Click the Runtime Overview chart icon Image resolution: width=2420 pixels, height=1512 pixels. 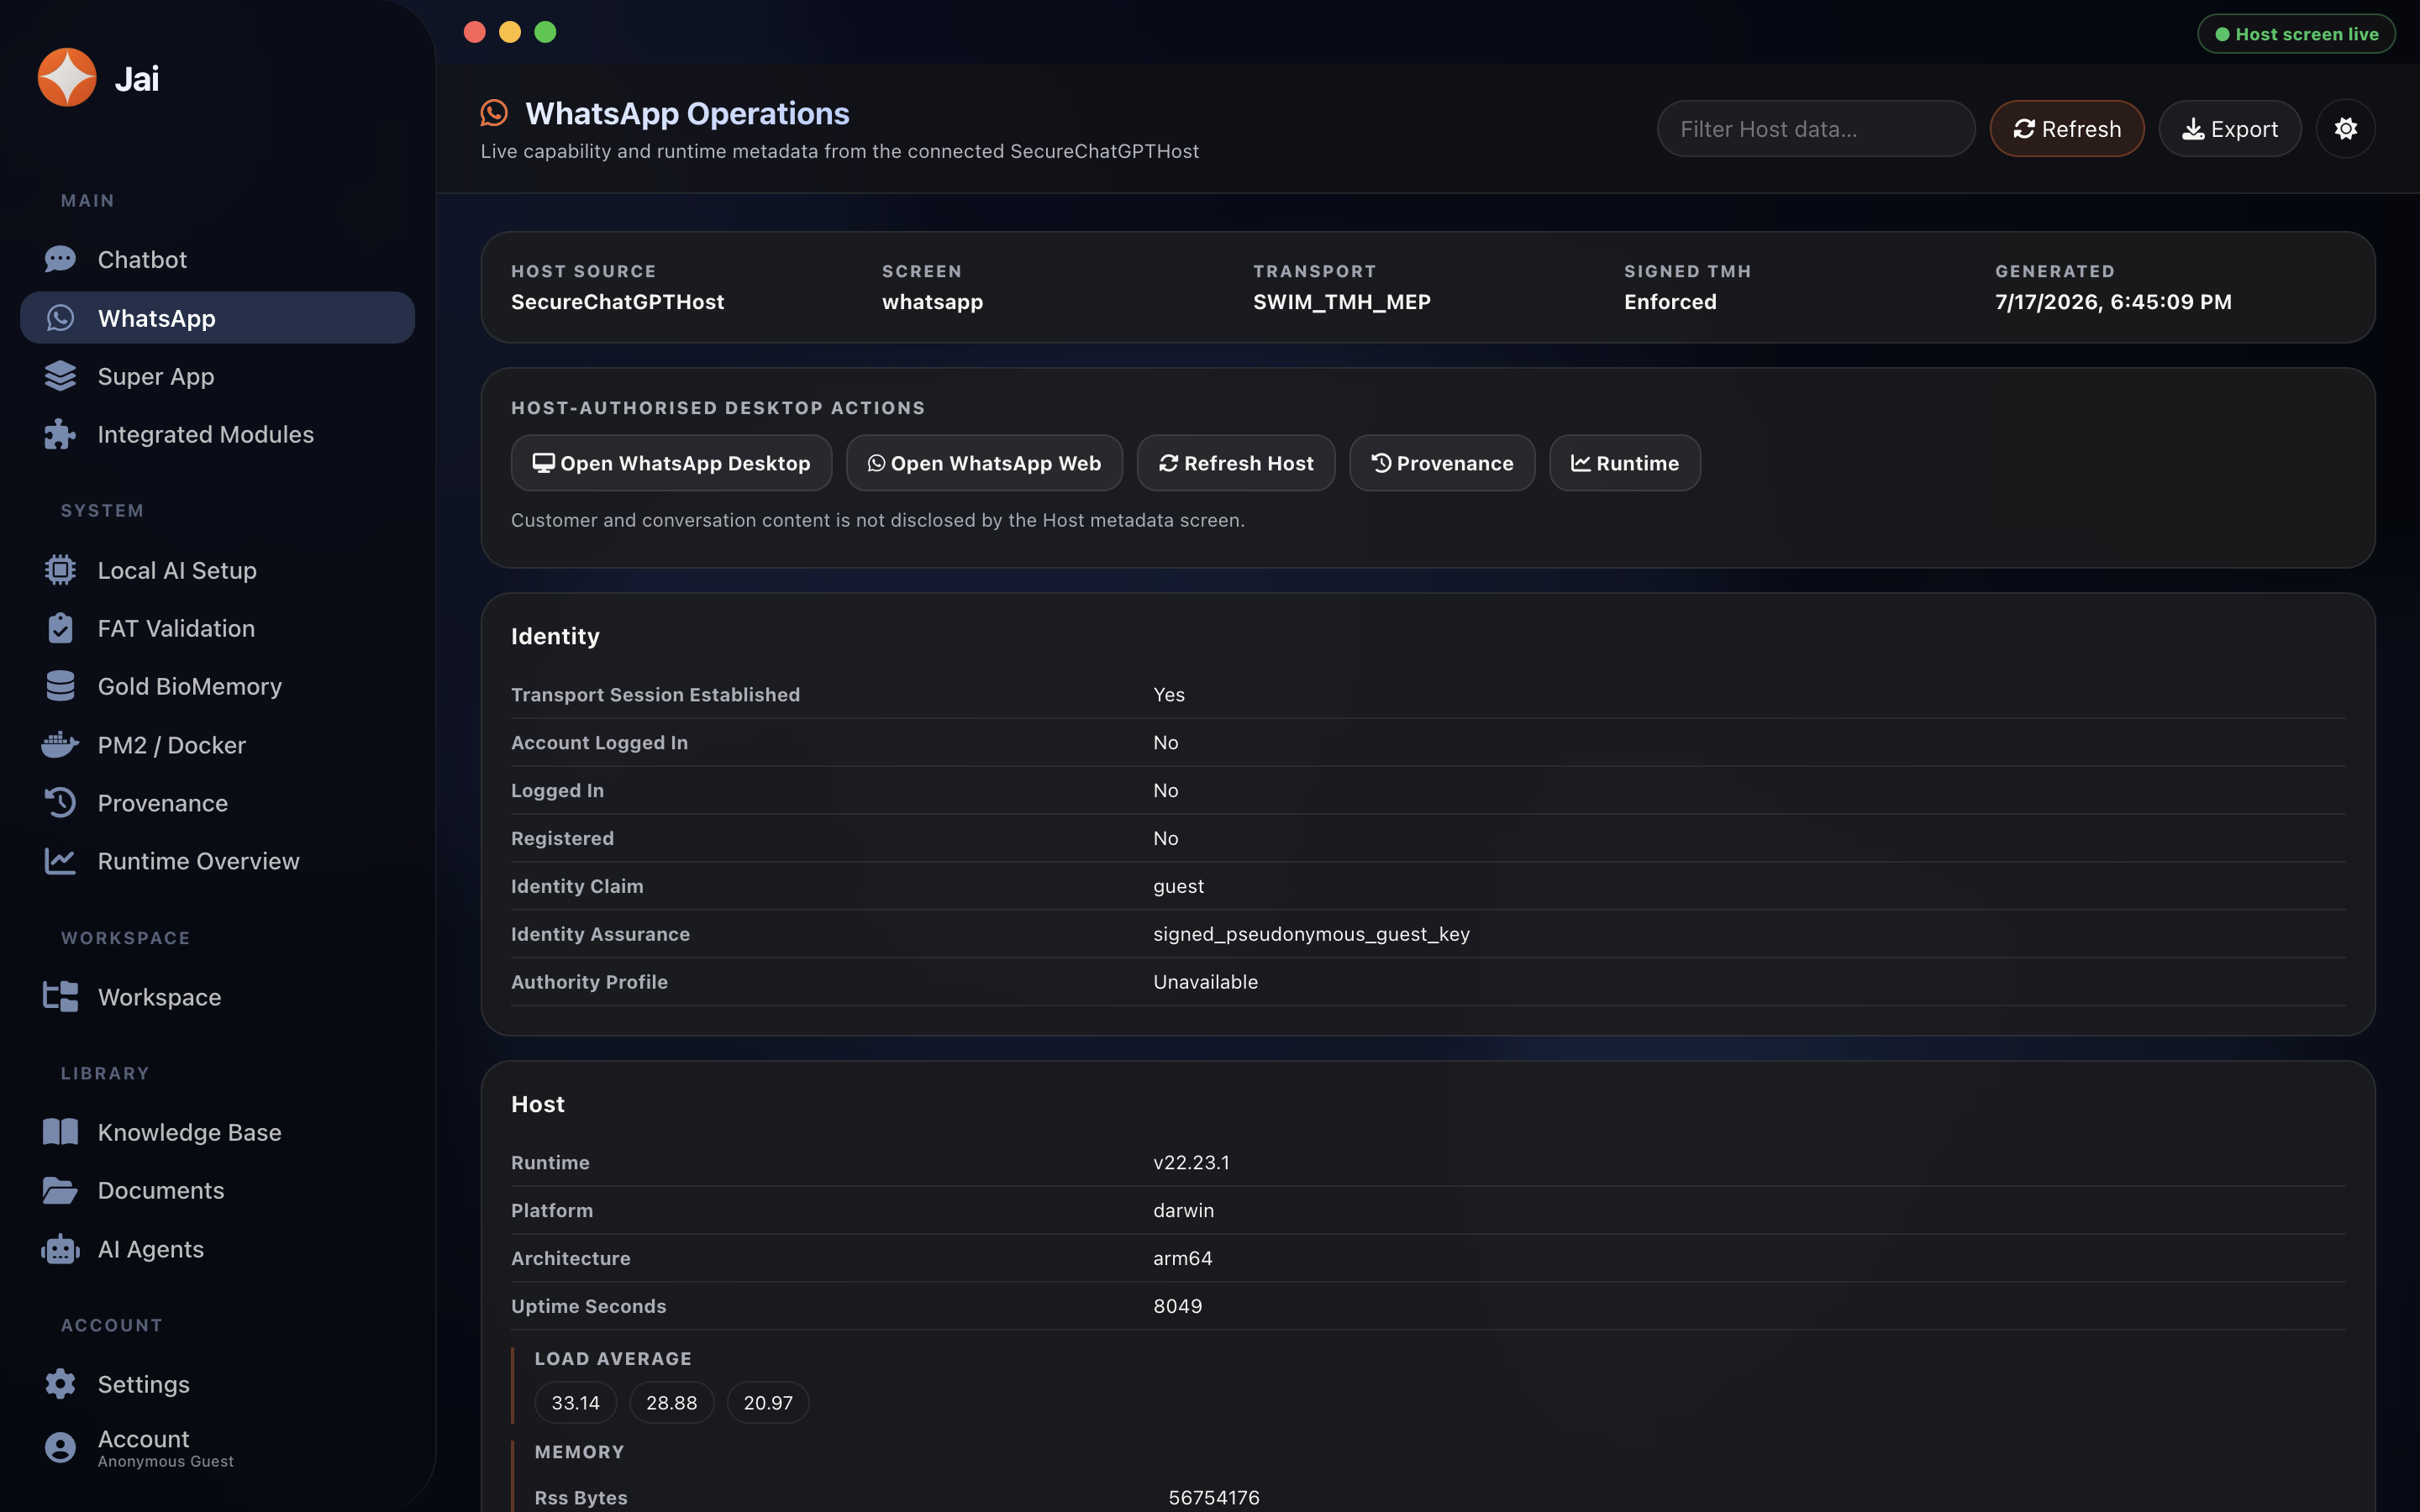[x=60, y=861]
